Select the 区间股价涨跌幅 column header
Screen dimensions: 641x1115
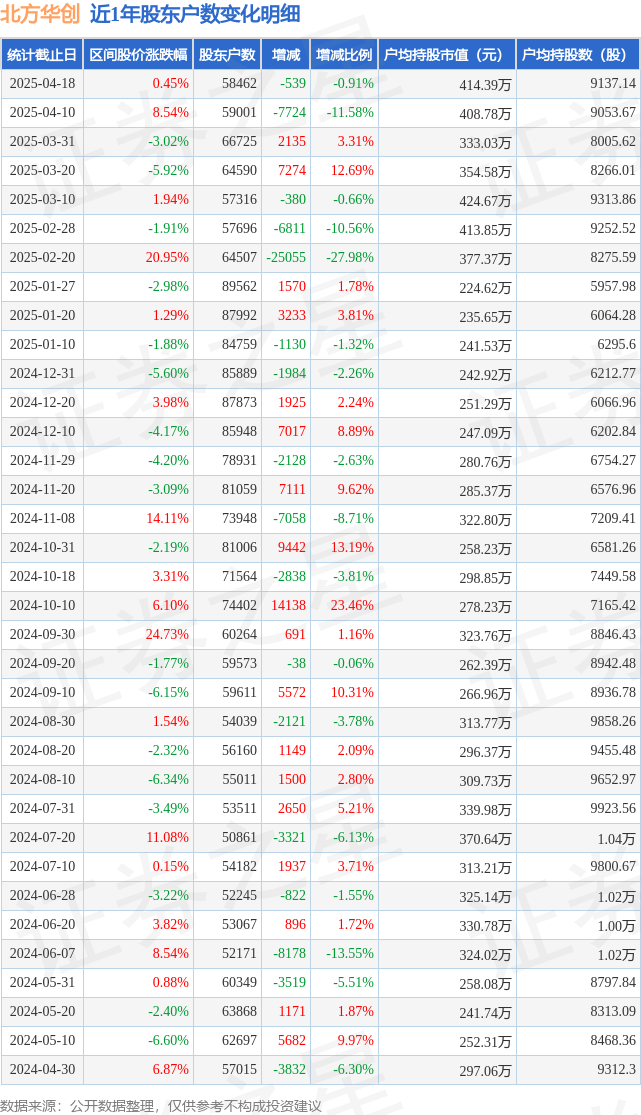[137, 55]
